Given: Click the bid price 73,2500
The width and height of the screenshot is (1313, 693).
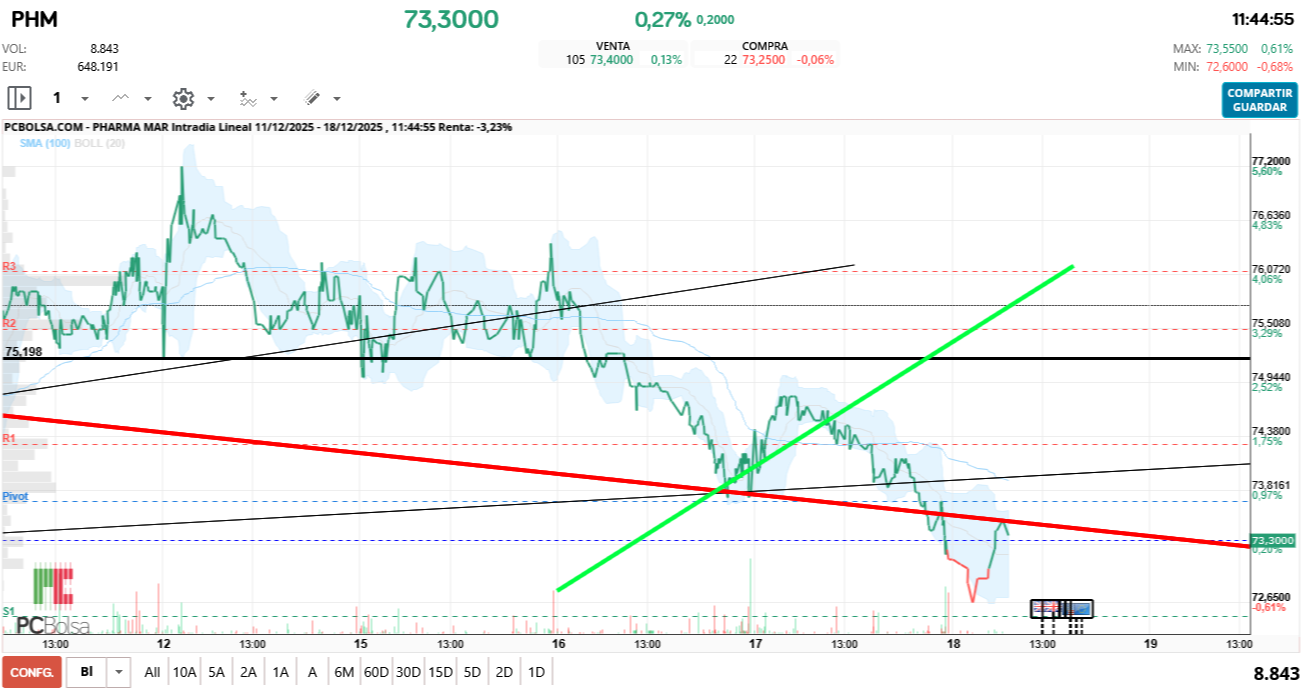Looking at the screenshot, I should (x=764, y=60).
